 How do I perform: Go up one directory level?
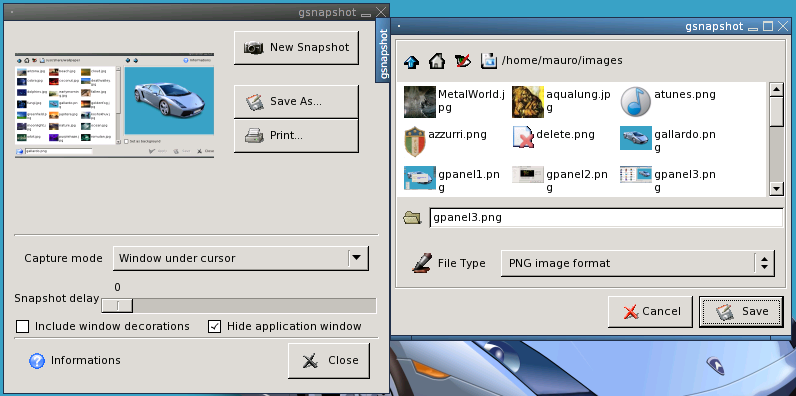point(412,61)
